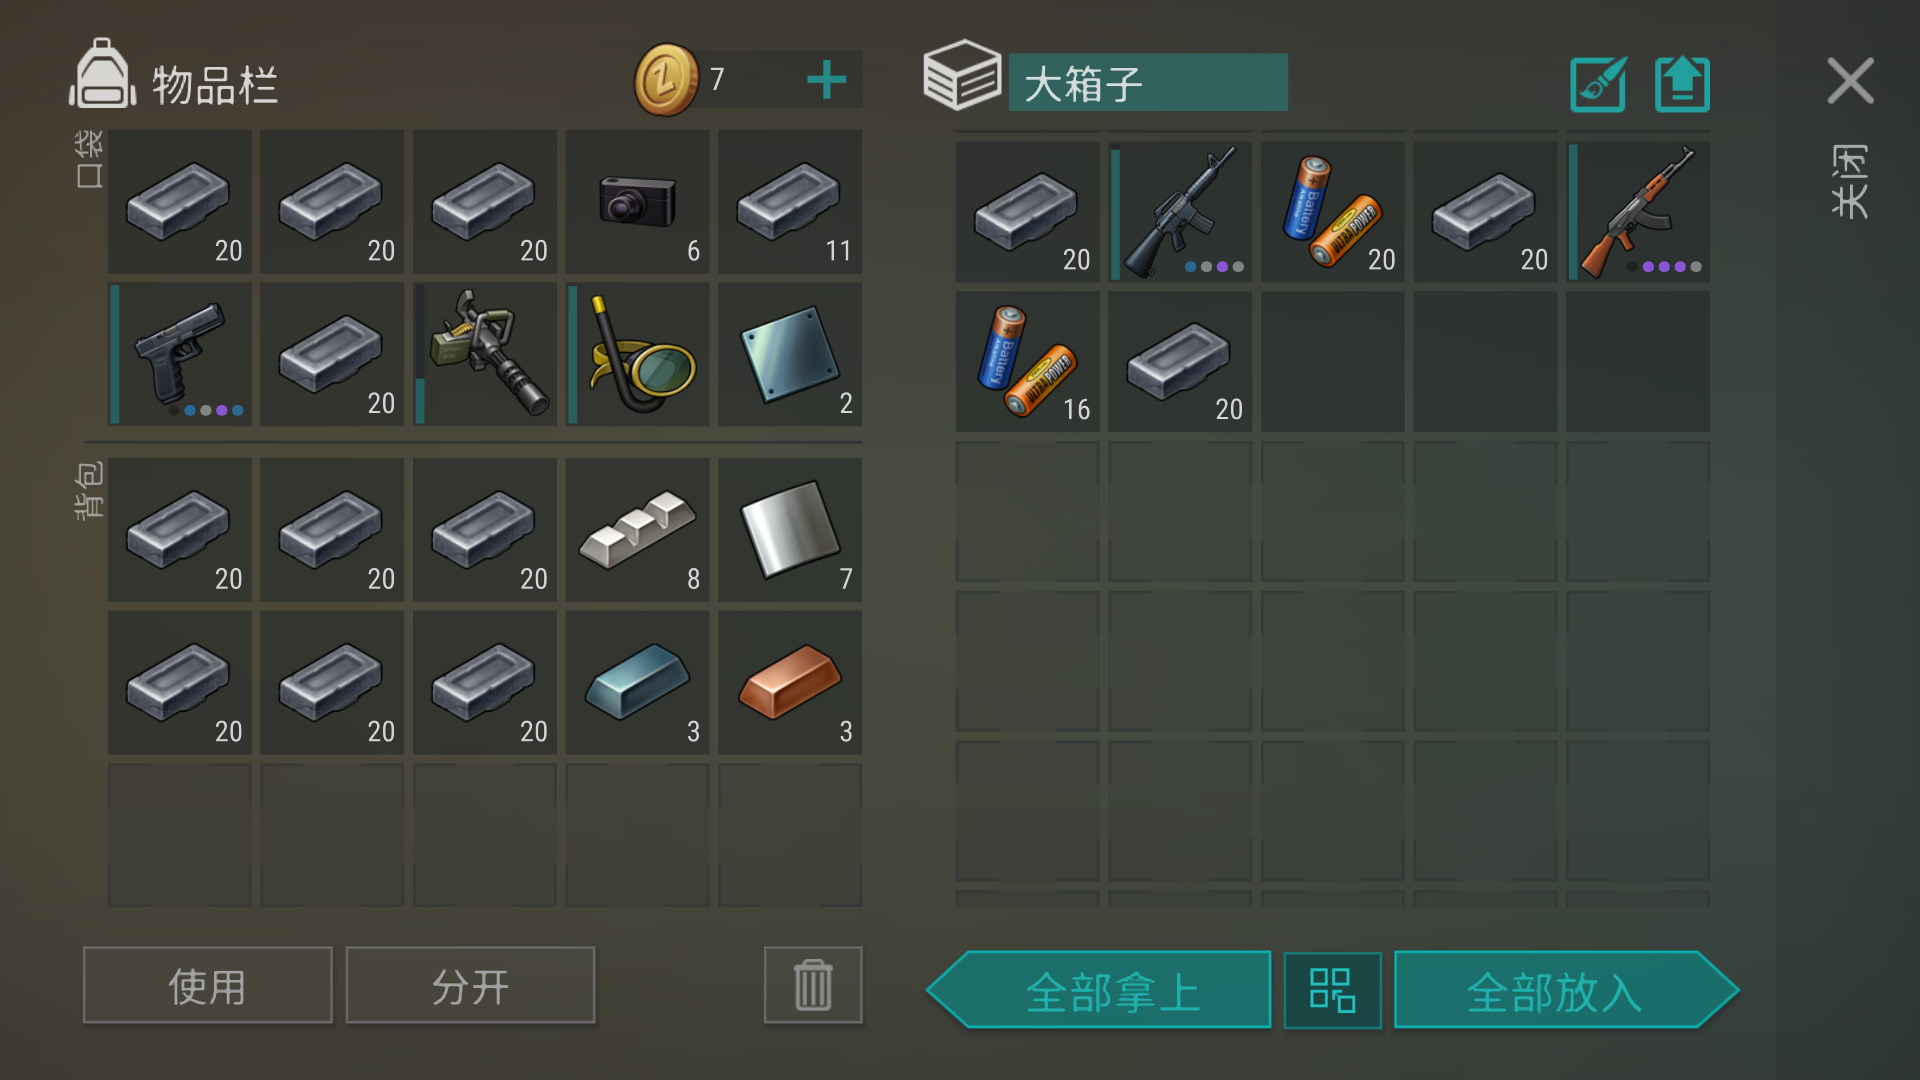Click the chest upgrade arrow icon
The height and width of the screenshot is (1080, 1920).
(x=1682, y=84)
